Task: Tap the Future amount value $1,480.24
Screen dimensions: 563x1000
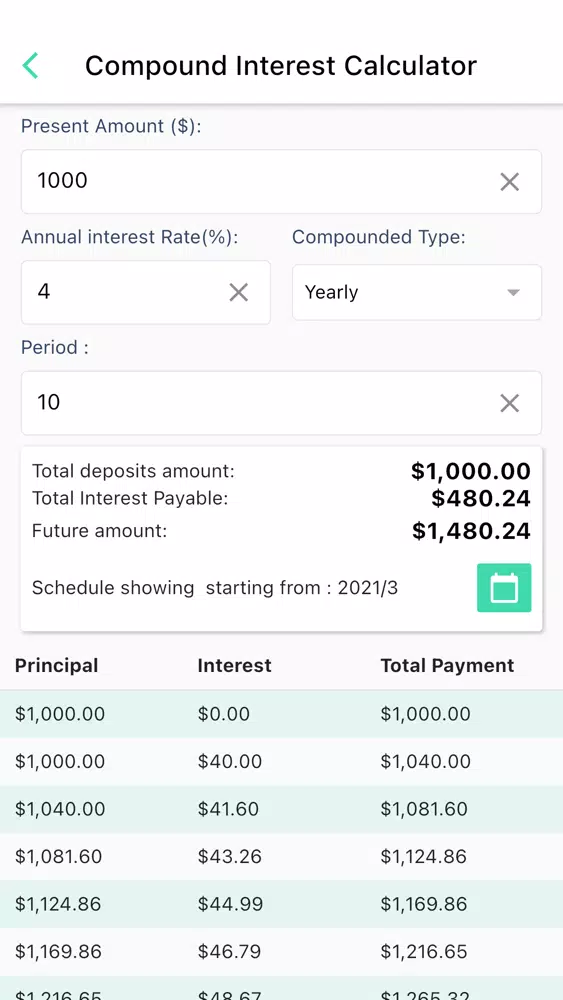Action: pos(471,531)
